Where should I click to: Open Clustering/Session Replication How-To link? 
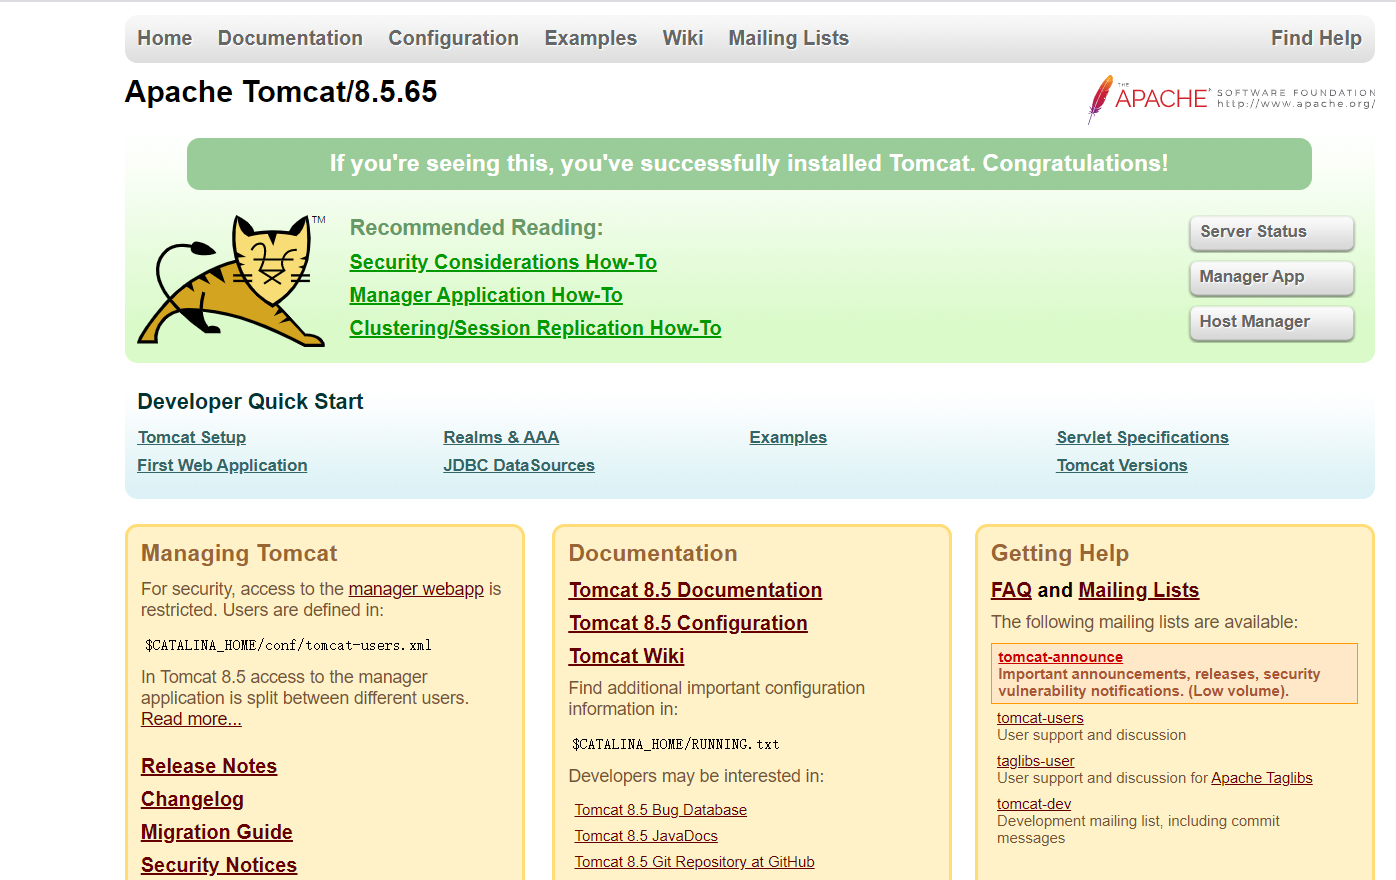(535, 328)
